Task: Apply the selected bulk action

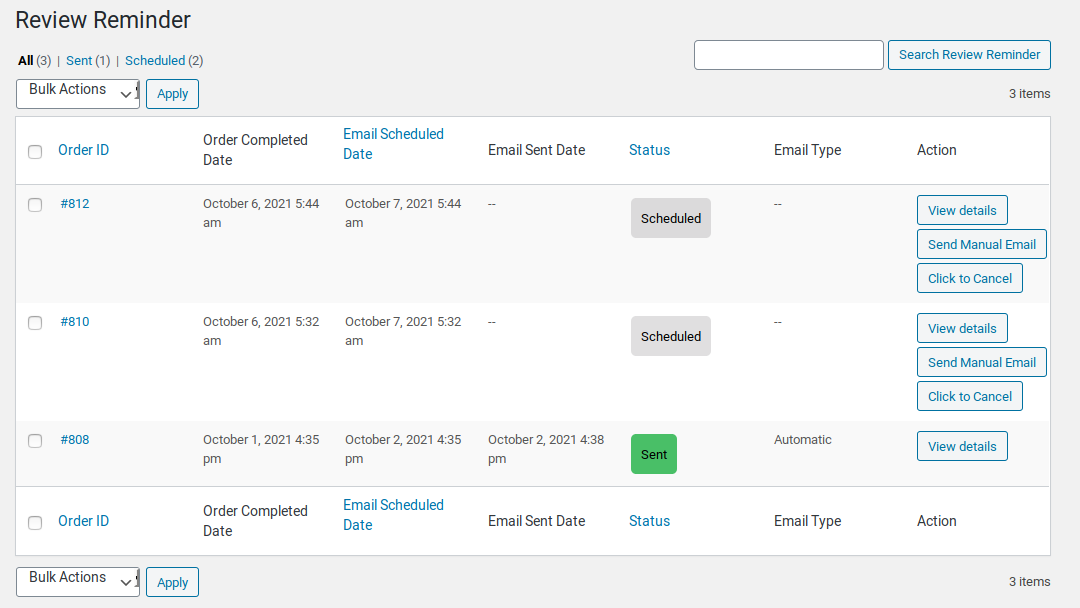Action: click(x=171, y=93)
